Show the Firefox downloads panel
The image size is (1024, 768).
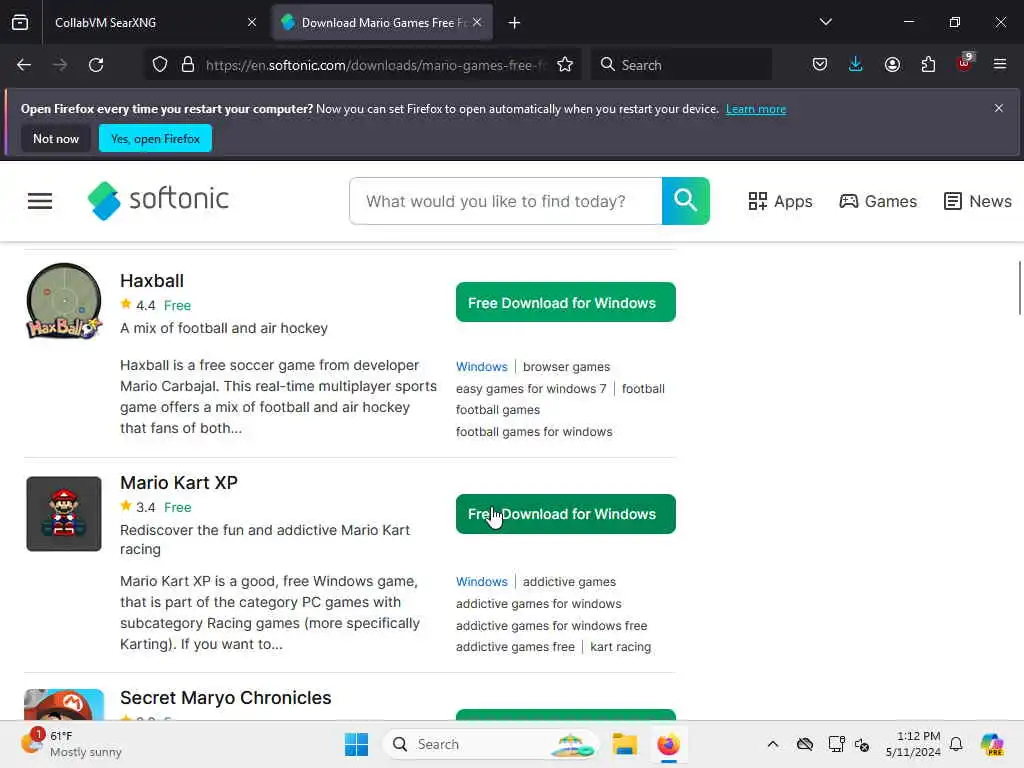click(x=856, y=65)
